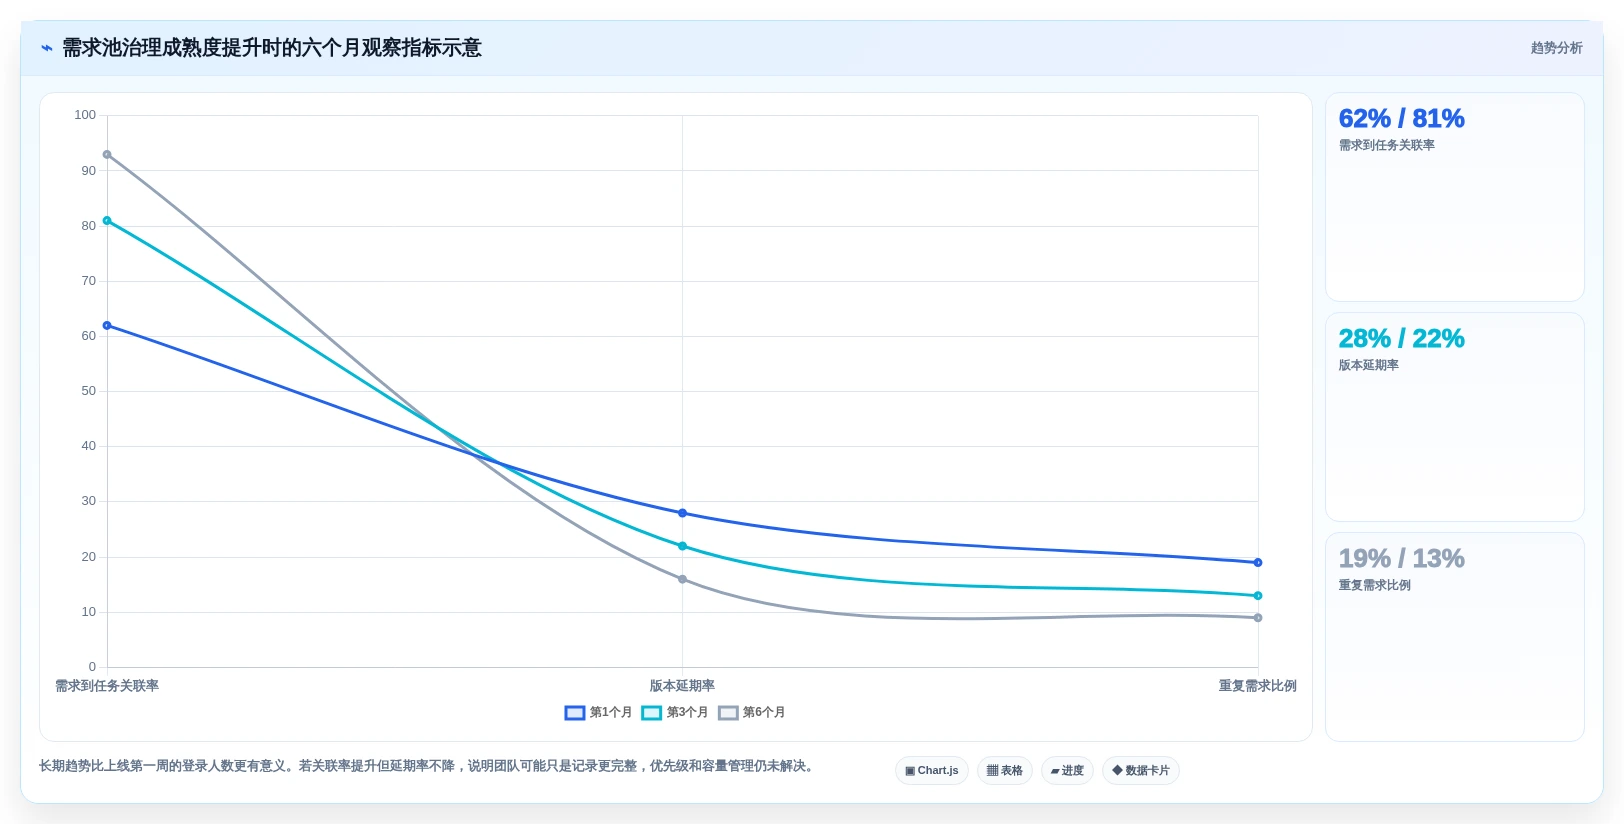Screen dimensions: 1624x824
Task: Open the 28% / 22% metric card
Action: [x=1454, y=417]
